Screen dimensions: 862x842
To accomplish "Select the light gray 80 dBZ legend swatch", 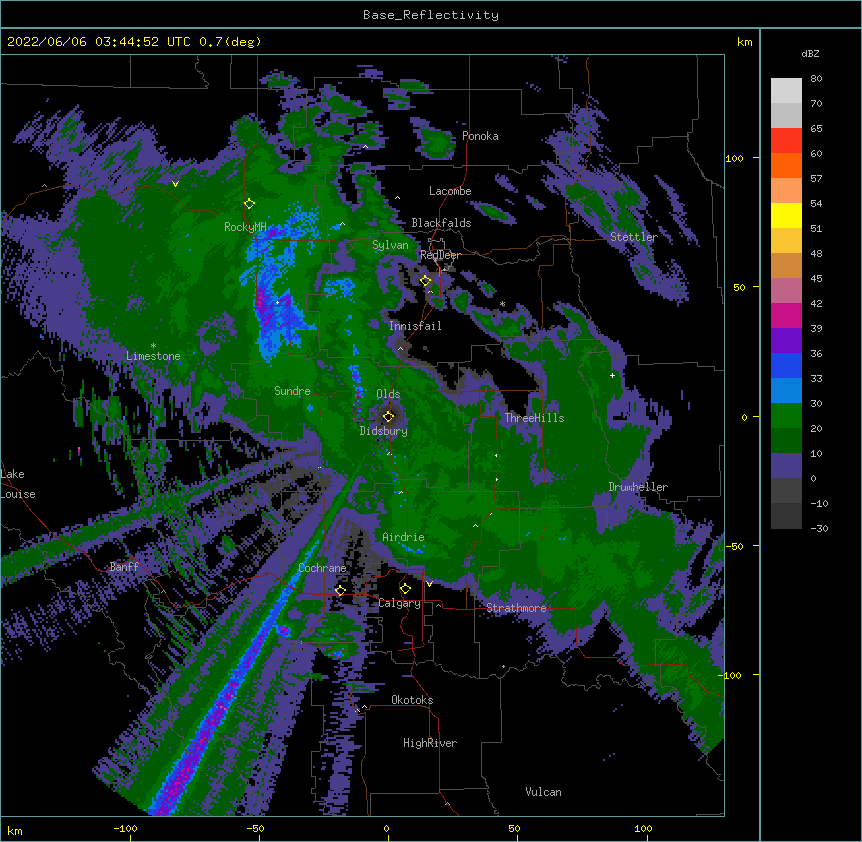I will [786, 90].
